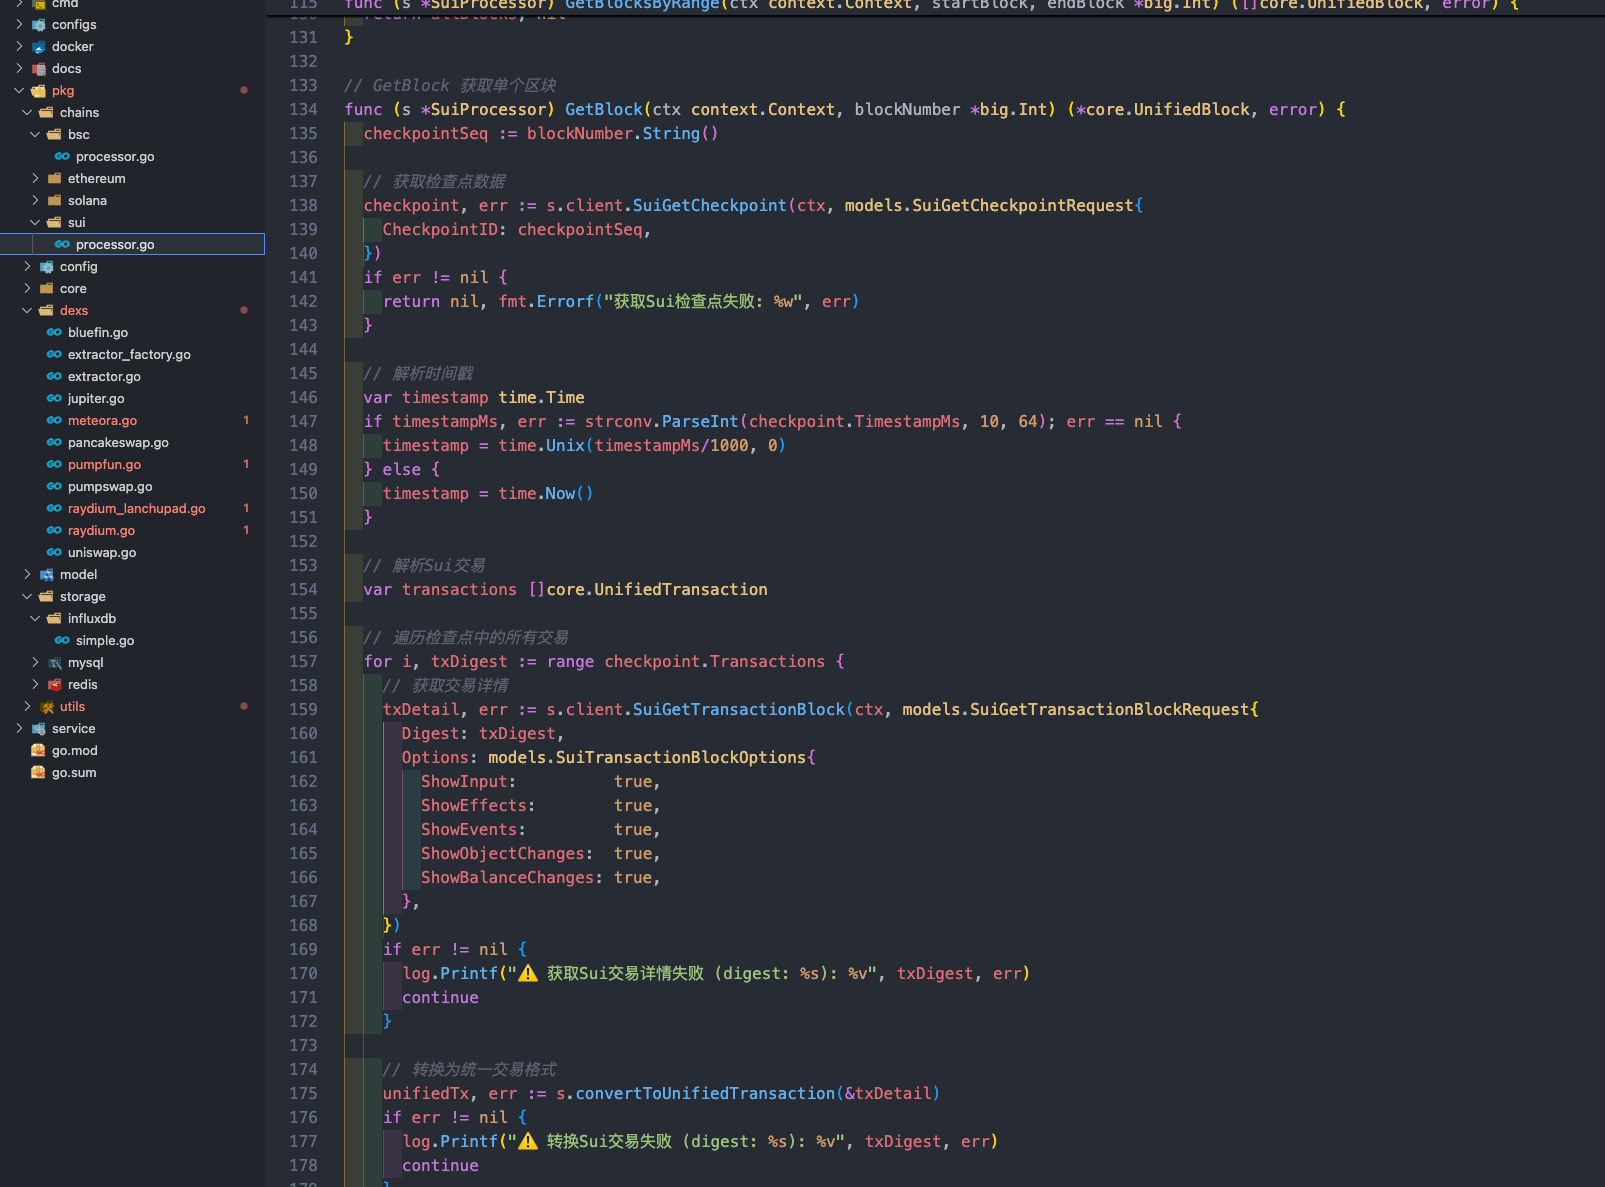The height and width of the screenshot is (1187, 1605).
Task: Click the convertToUnifiedTransaction function call
Action: pyautogui.click(x=705, y=1093)
